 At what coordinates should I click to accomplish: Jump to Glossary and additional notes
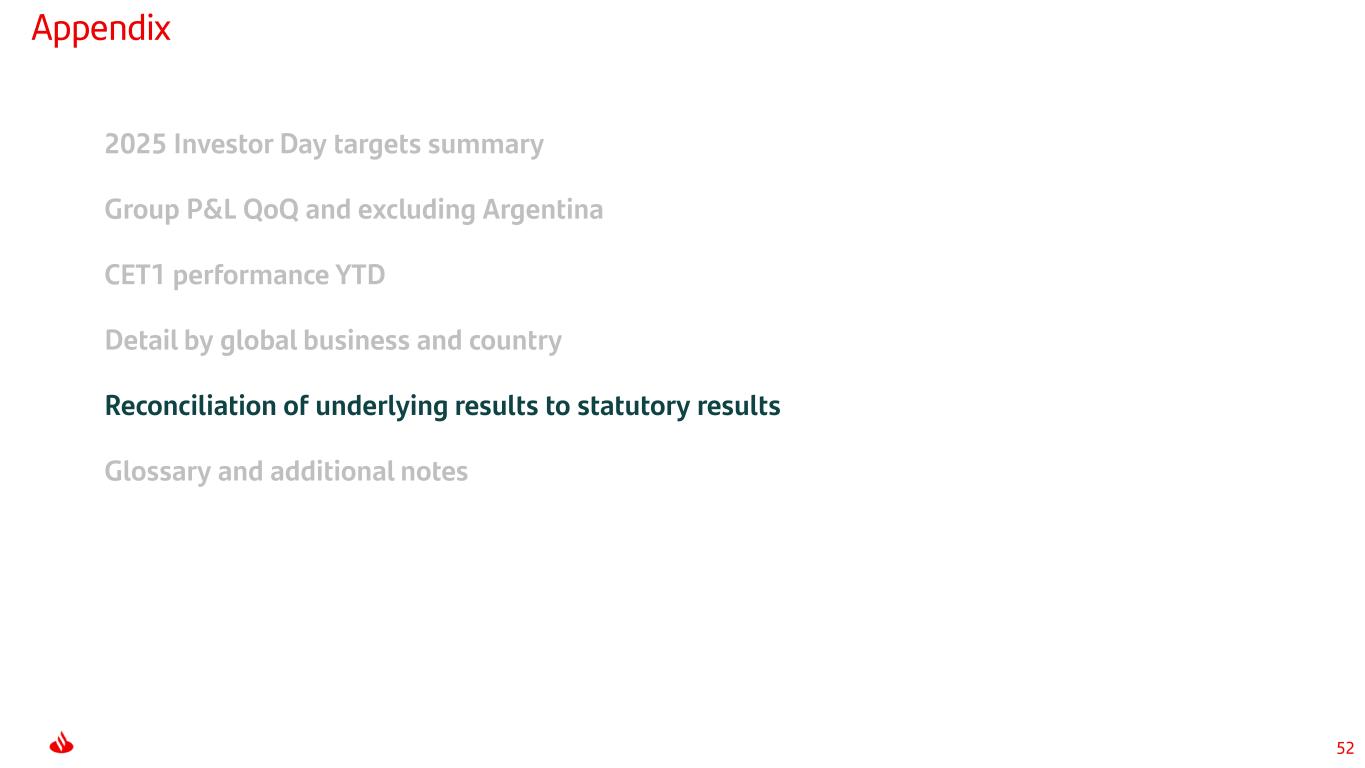pyautogui.click(x=286, y=471)
